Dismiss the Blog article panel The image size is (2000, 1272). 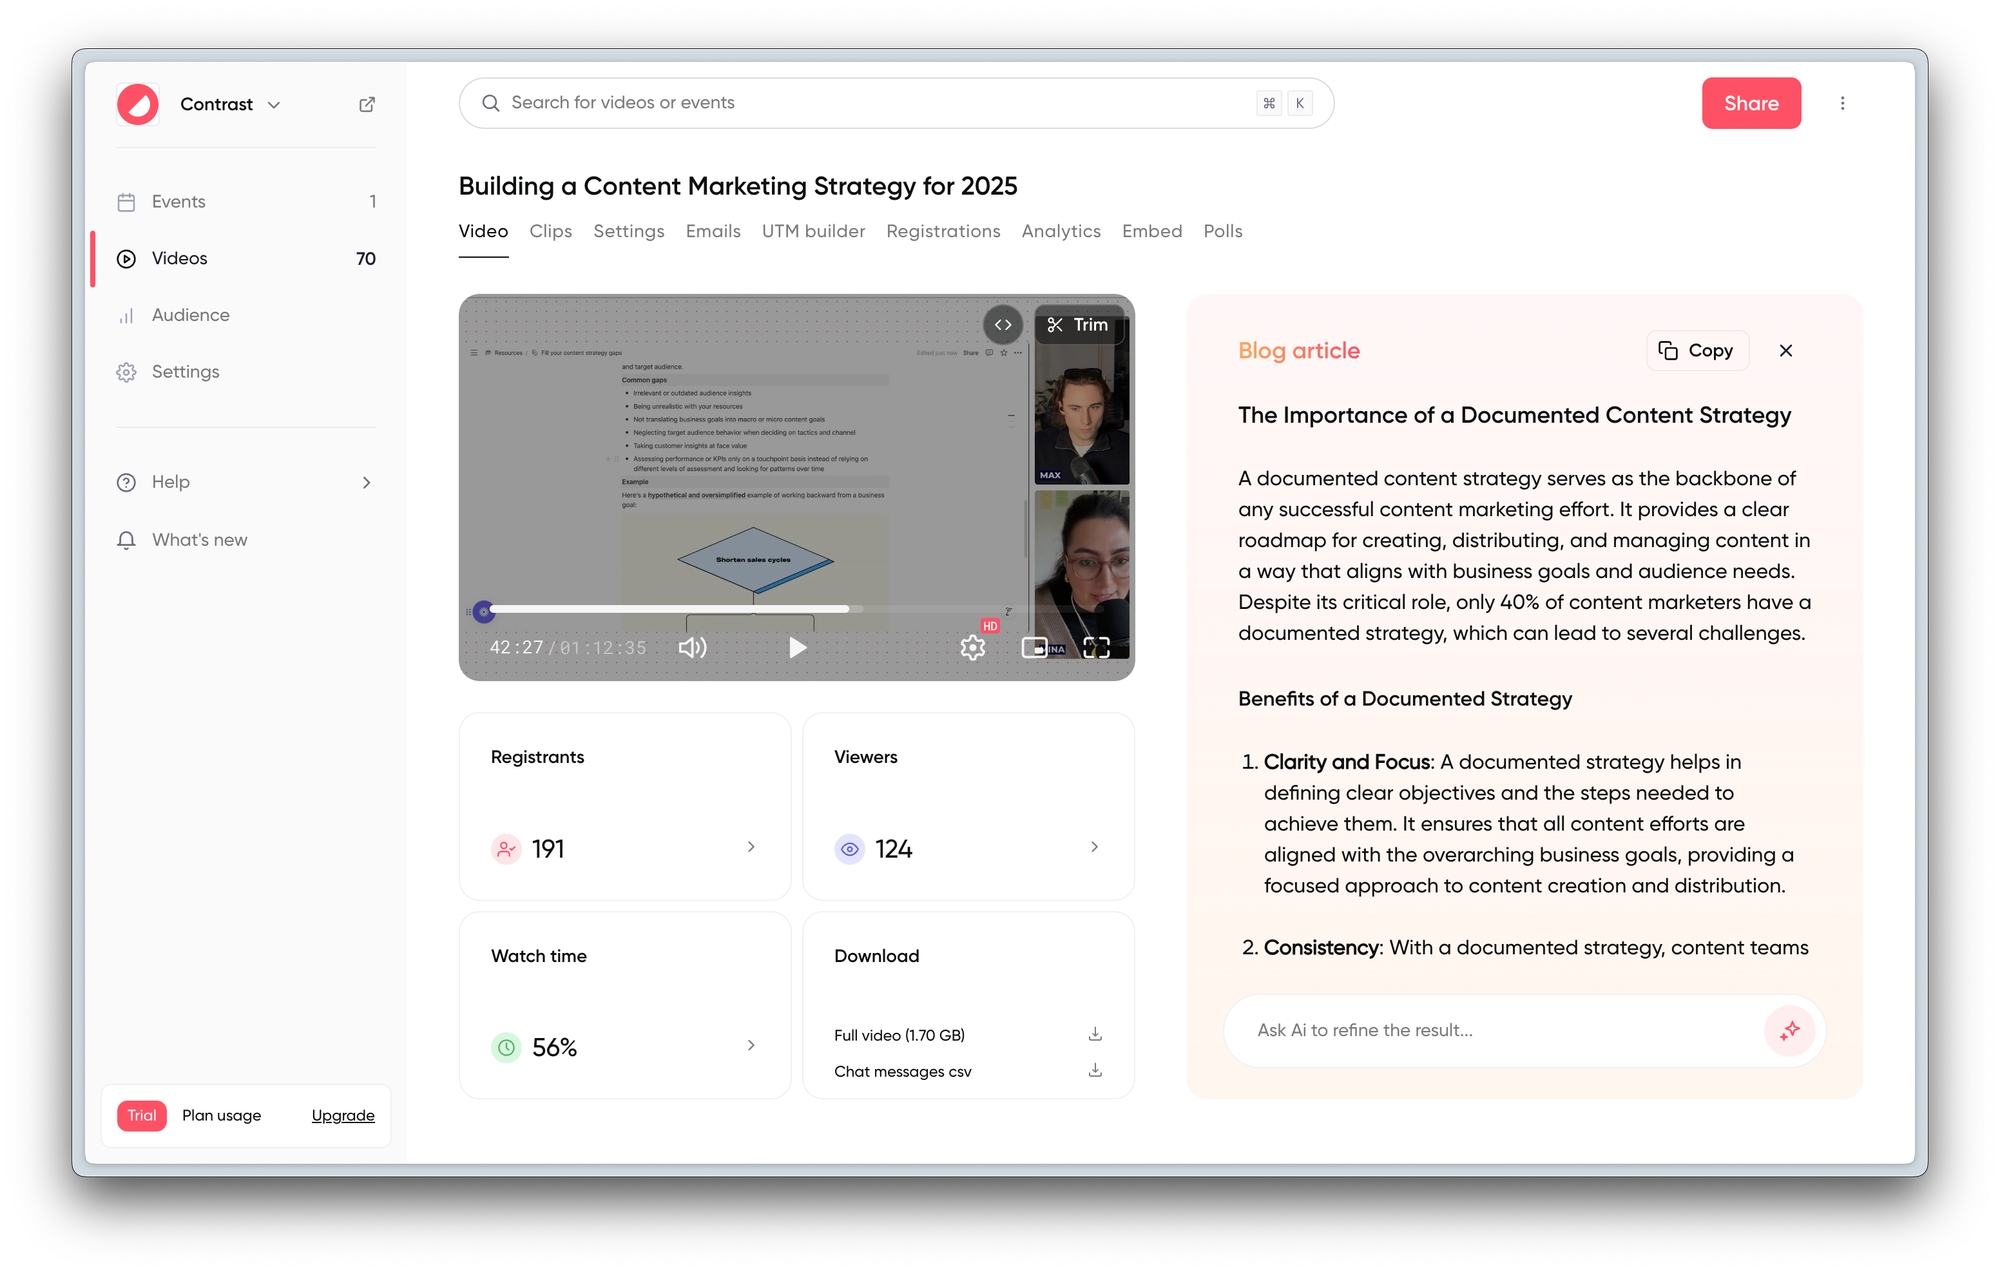point(1786,350)
